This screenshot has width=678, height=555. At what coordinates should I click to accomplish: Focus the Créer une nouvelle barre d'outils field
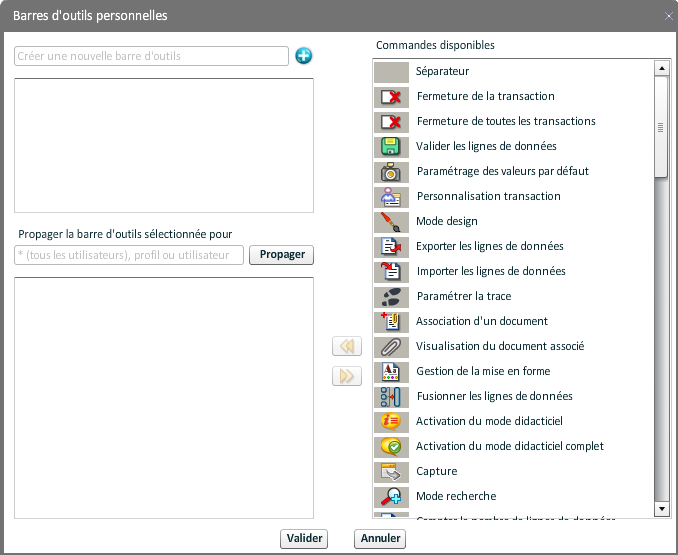point(151,56)
